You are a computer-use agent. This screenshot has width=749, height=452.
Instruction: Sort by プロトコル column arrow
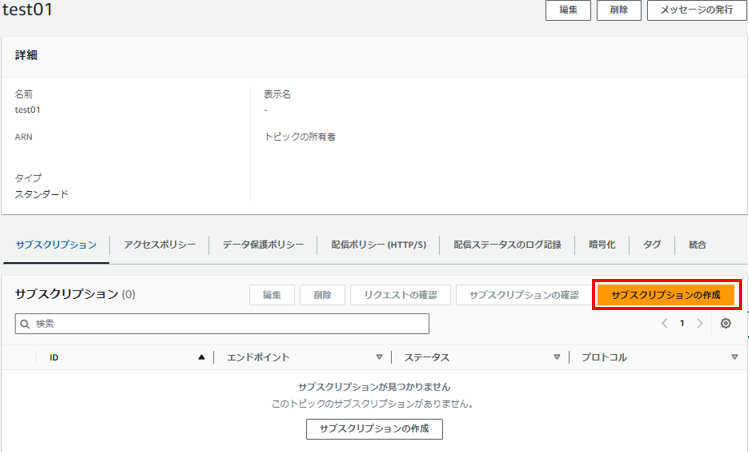[x=735, y=357]
